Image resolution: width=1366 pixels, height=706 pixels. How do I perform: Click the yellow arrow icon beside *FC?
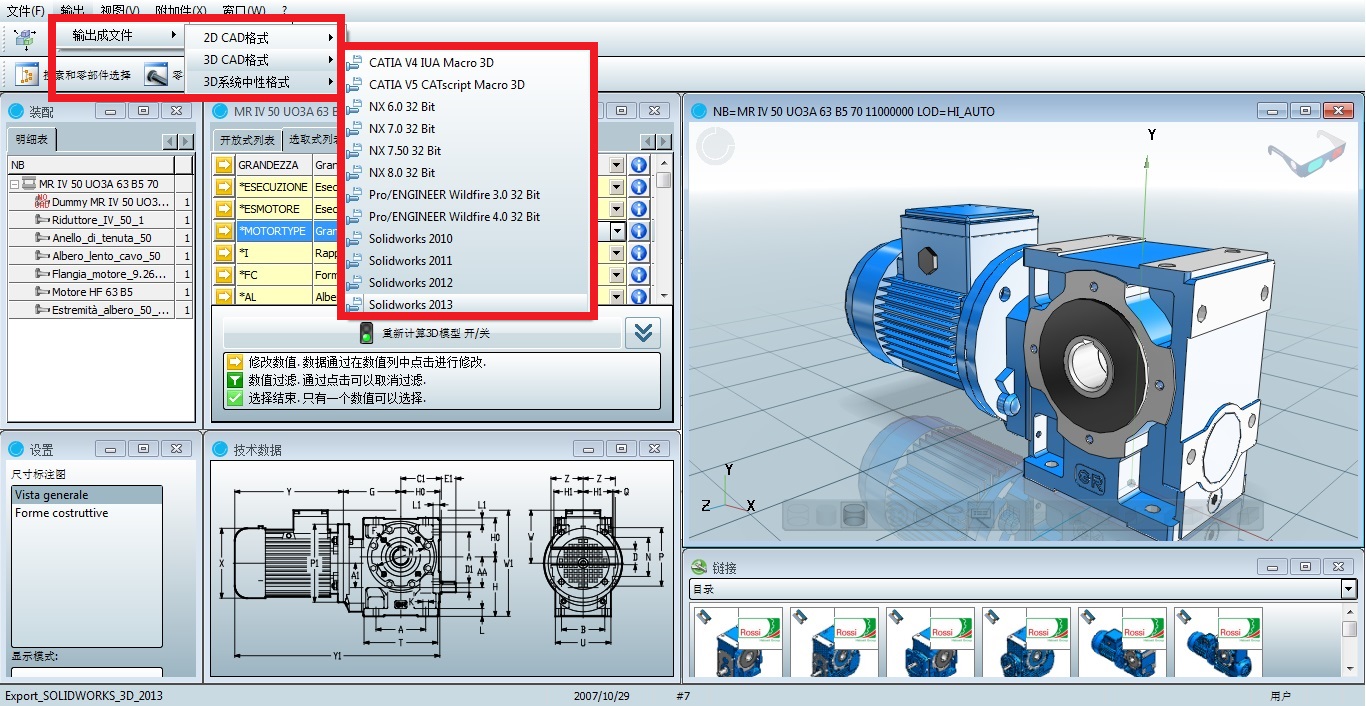(x=225, y=275)
